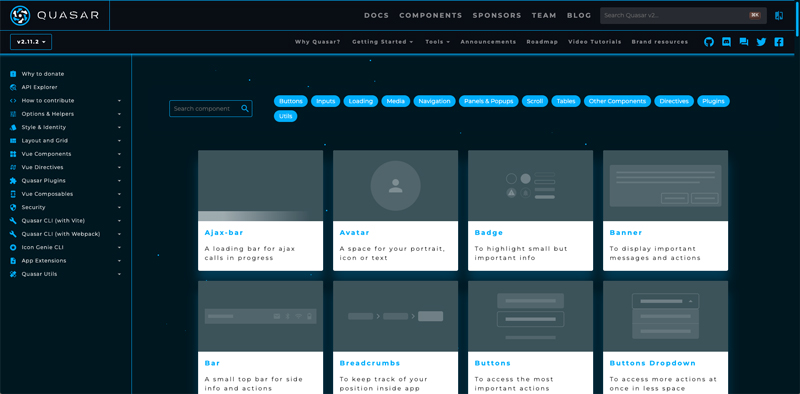Click API Explorer sidebar icon

click(x=13, y=87)
